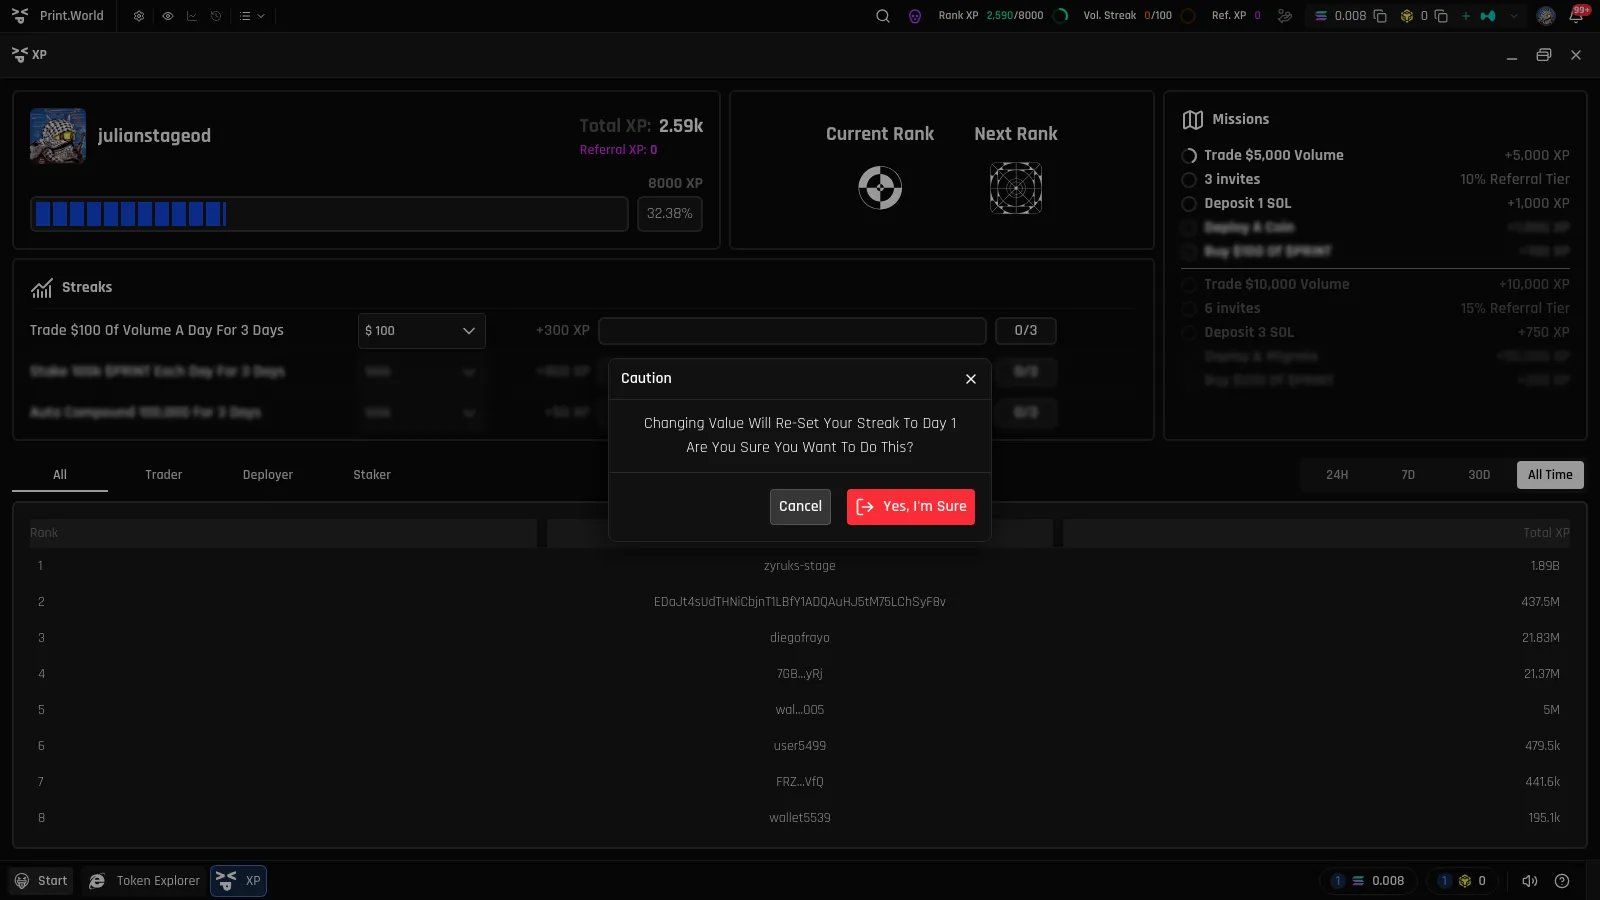Expand the wallet chevron dropdown in top bar

pyautogui.click(x=1514, y=16)
